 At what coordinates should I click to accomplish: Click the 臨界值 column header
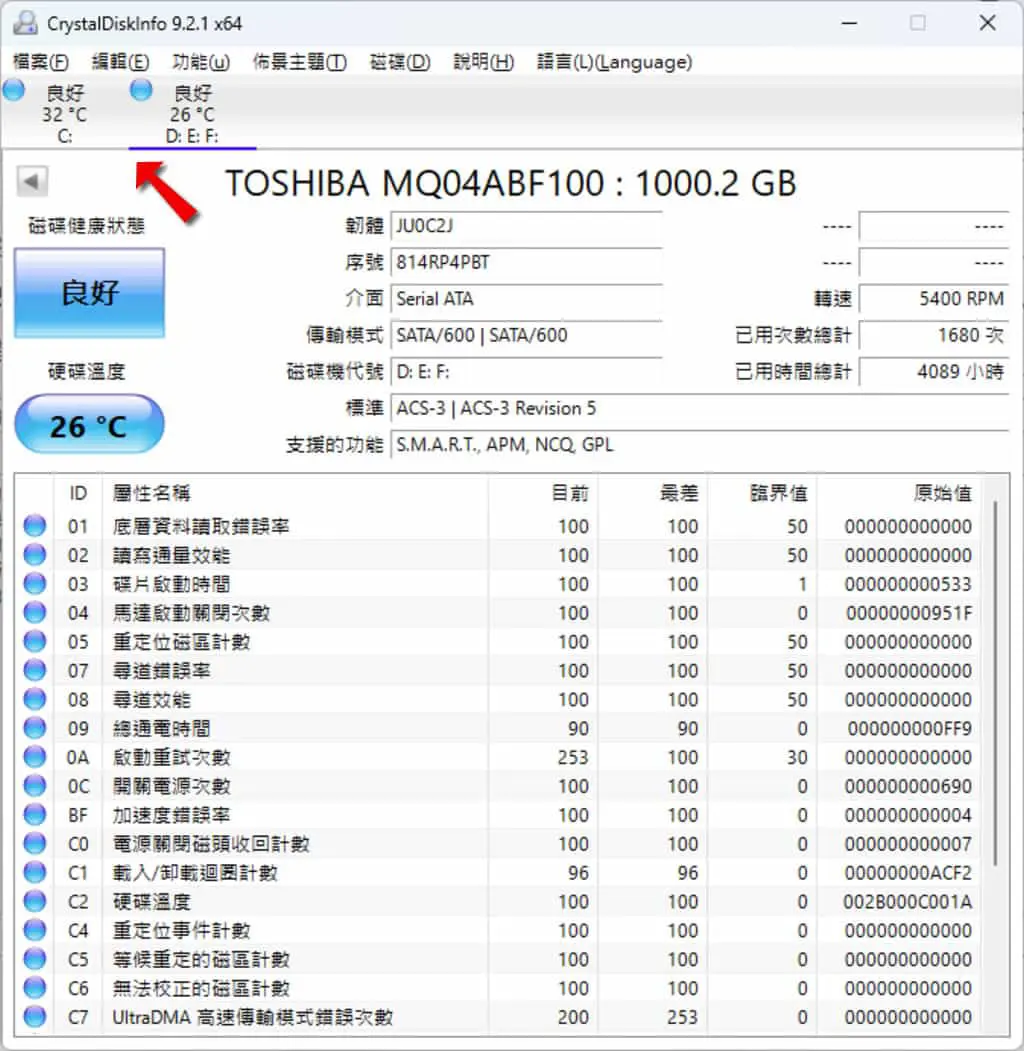[x=761, y=493]
